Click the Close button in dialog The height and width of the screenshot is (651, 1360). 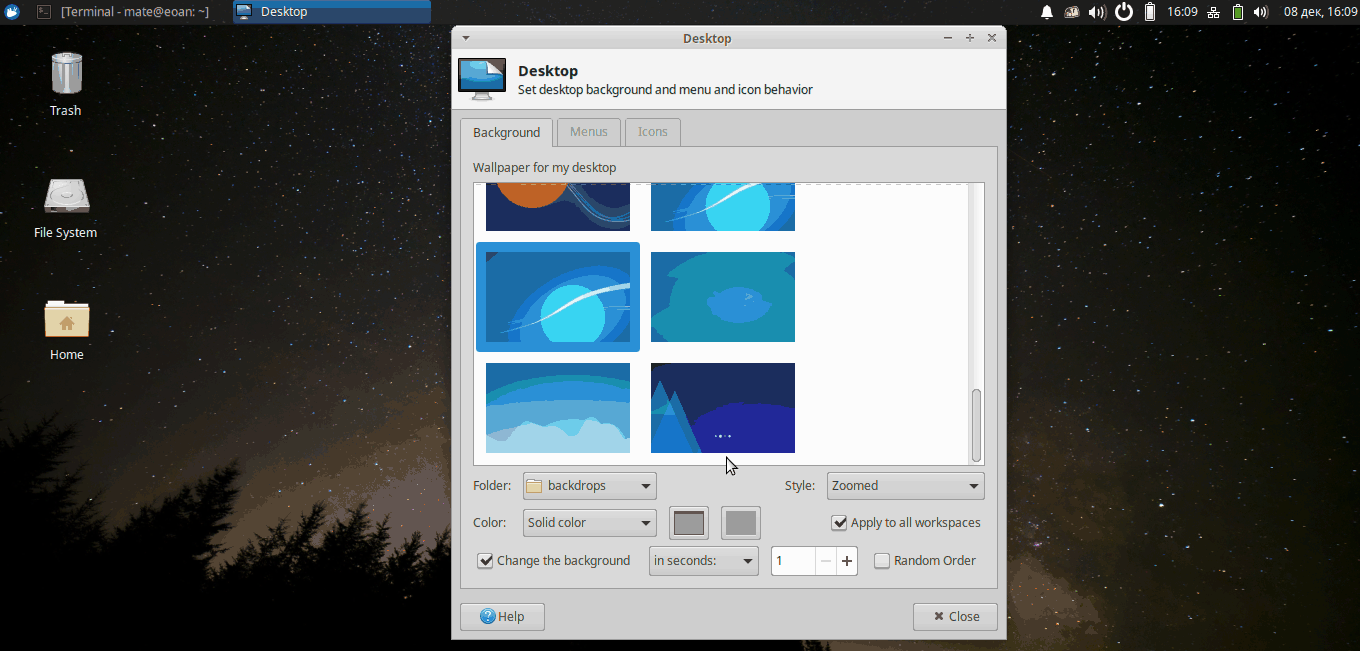[955, 617]
